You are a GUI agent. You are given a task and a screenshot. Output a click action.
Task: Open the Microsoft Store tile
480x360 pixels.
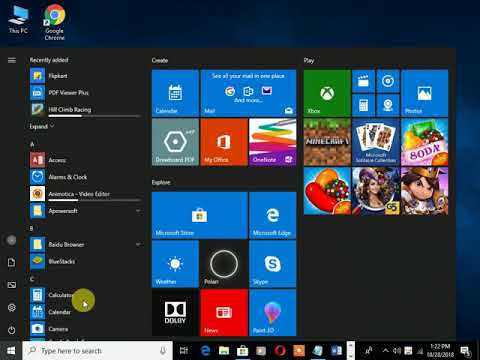(x=200, y=215)
